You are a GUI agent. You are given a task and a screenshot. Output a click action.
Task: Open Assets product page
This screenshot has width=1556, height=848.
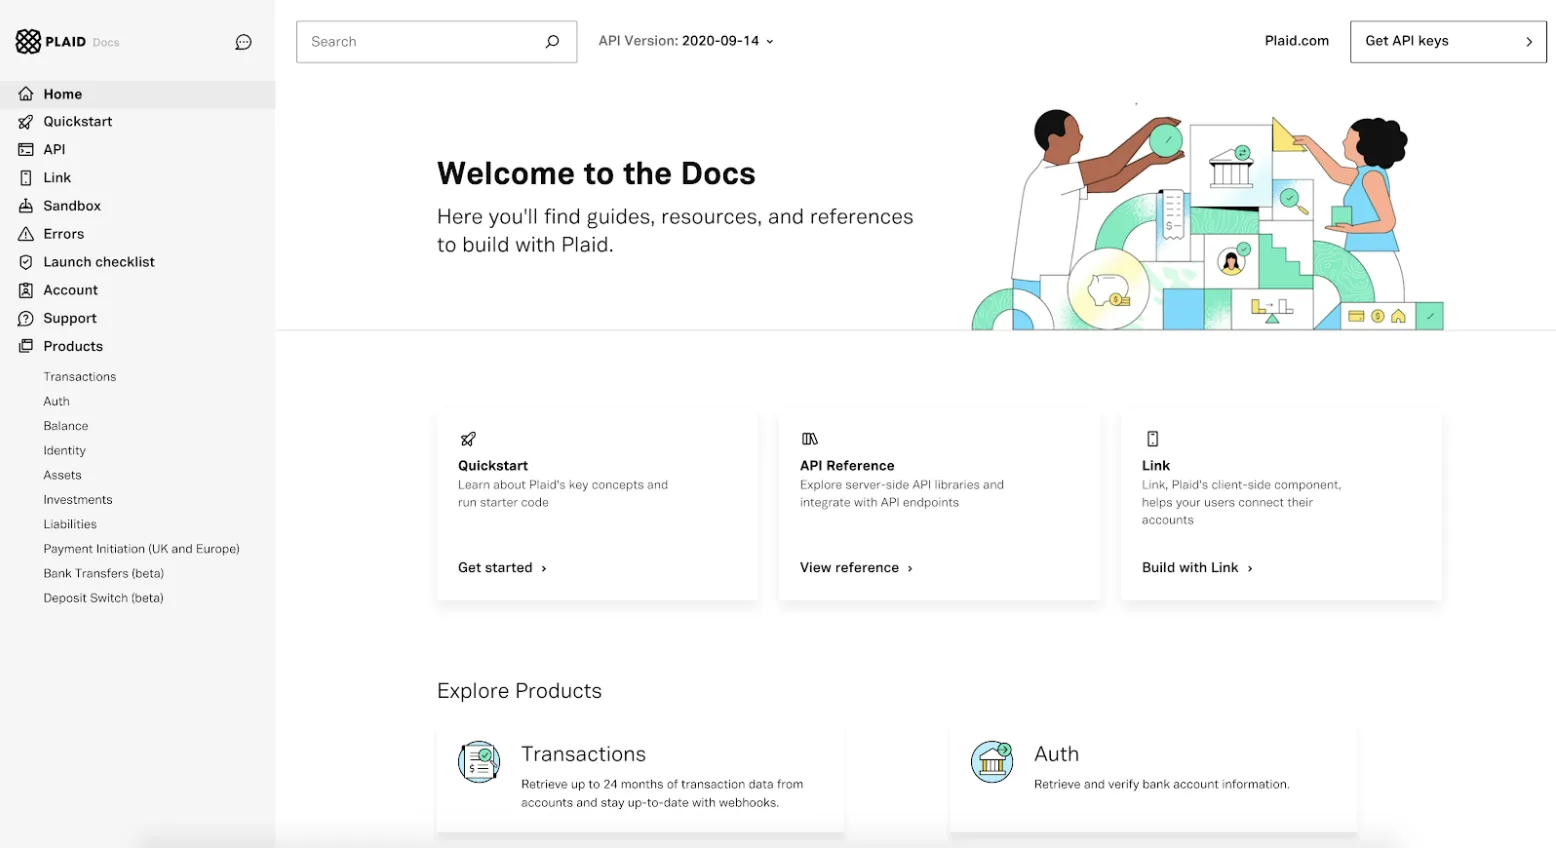(63, 475)
